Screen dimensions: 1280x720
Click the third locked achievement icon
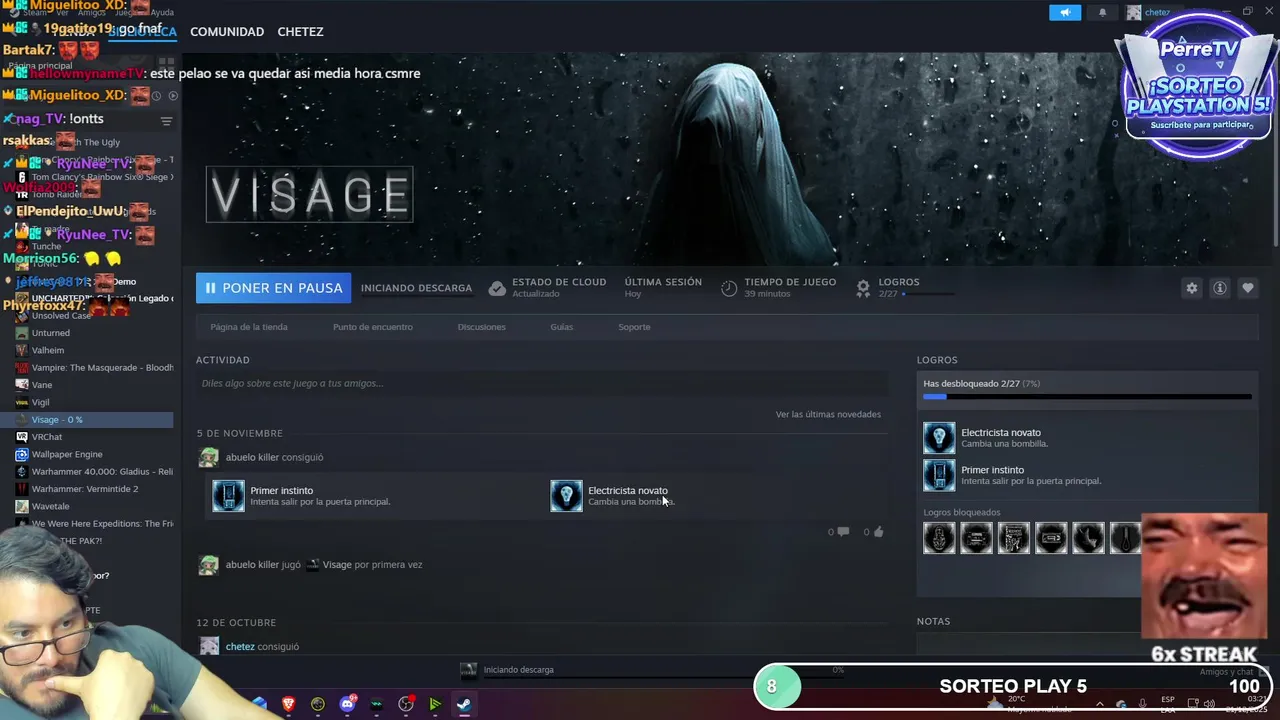1014,538
